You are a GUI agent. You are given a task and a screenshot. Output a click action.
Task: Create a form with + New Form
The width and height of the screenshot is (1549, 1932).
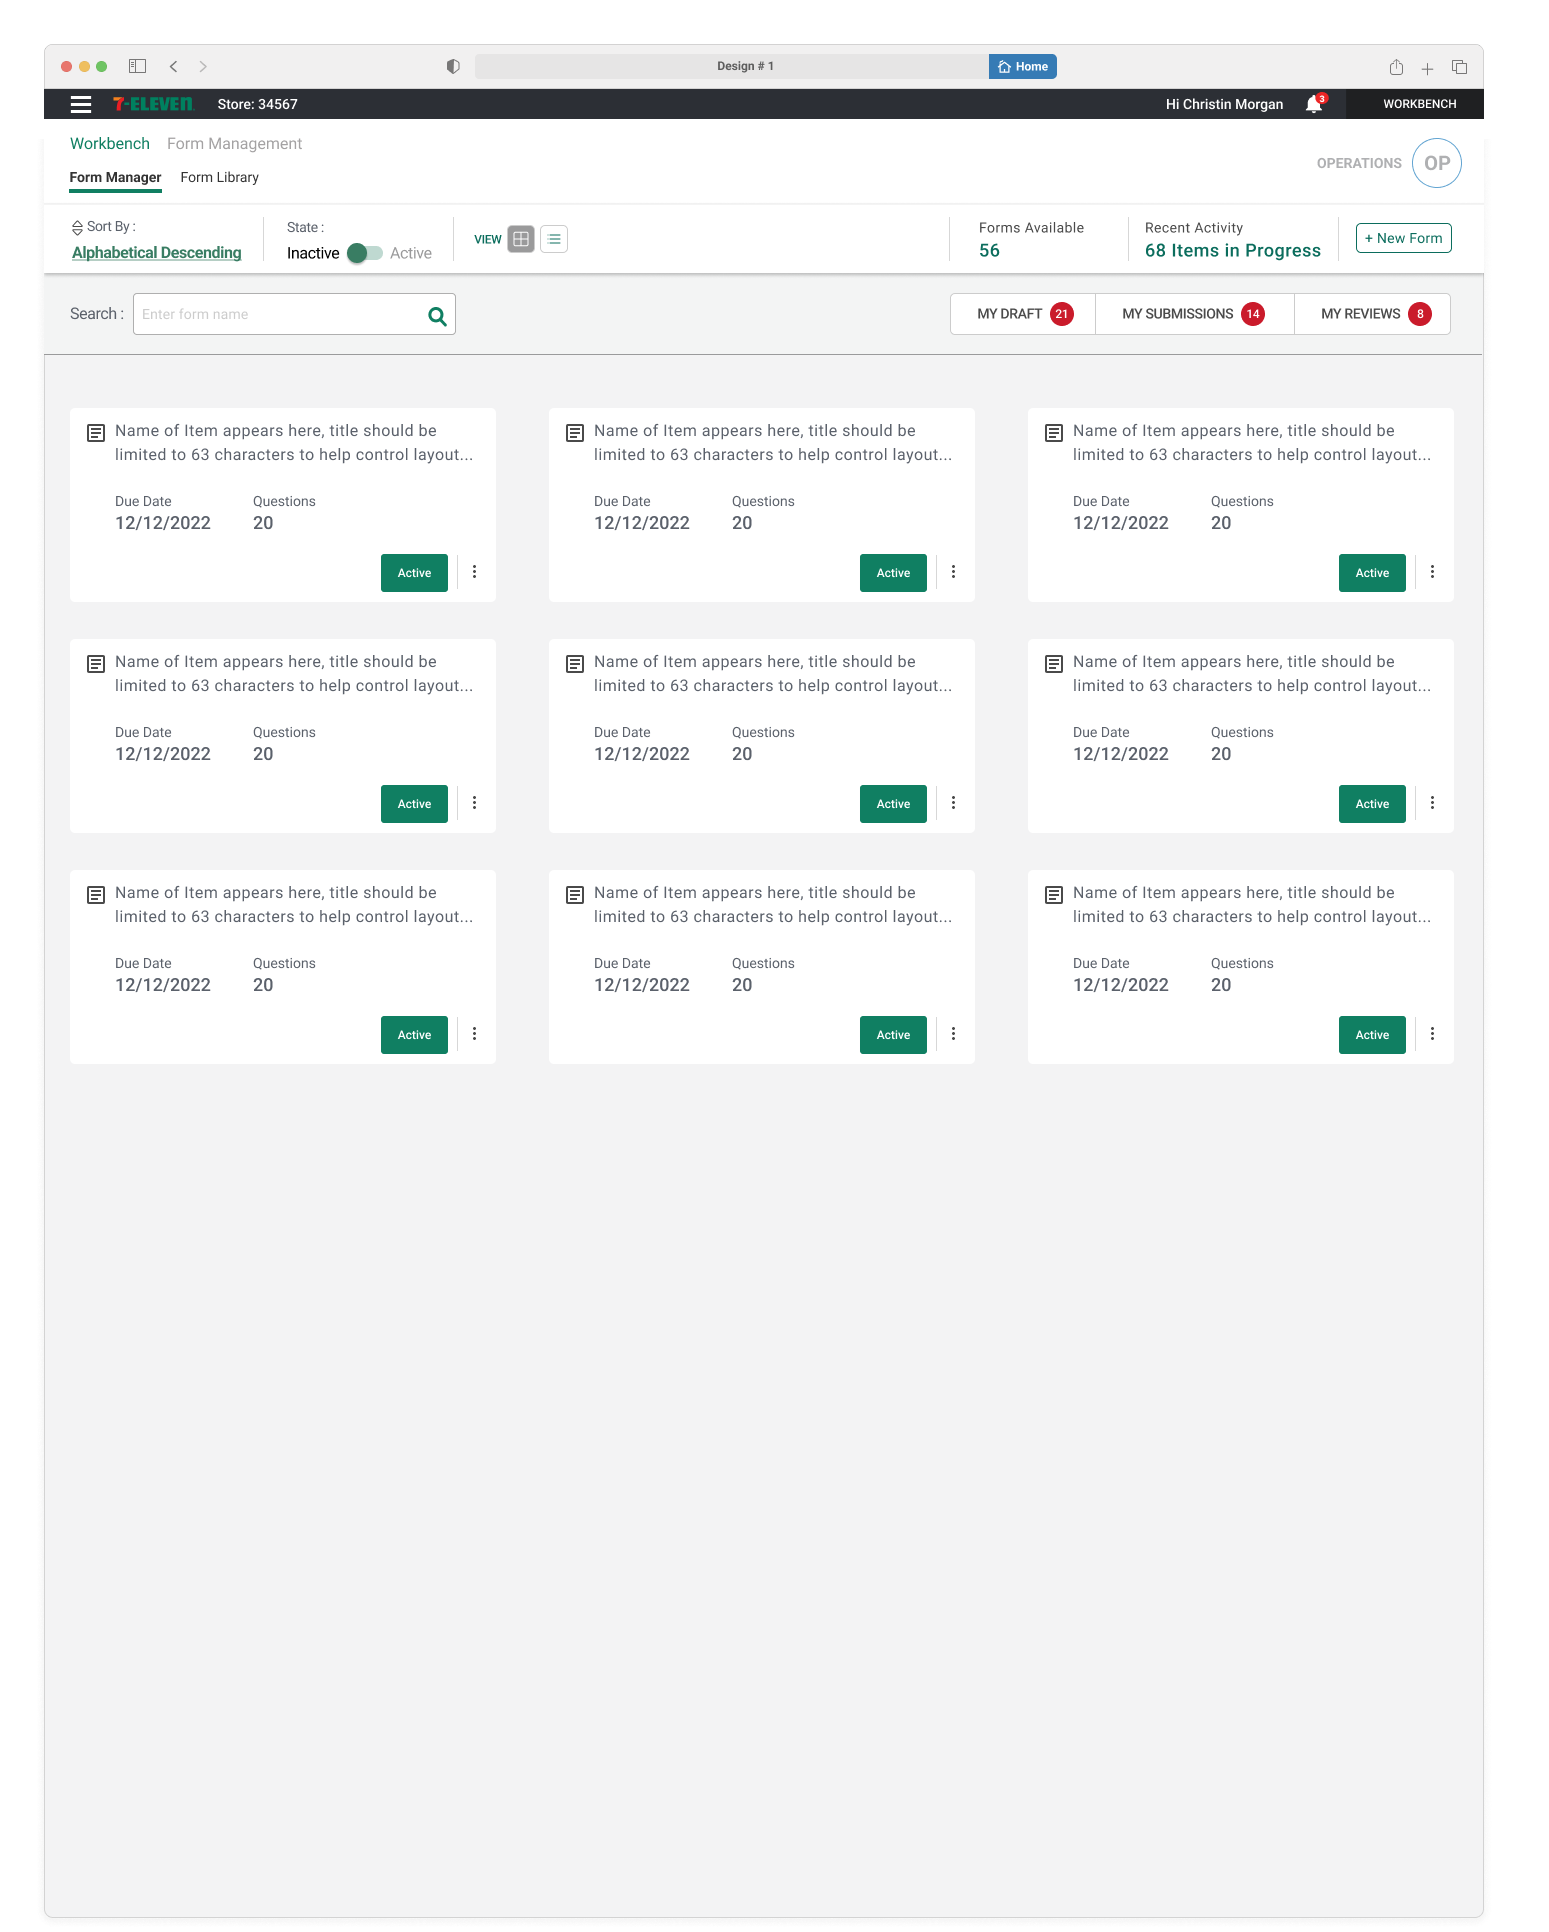(1404, 238)
